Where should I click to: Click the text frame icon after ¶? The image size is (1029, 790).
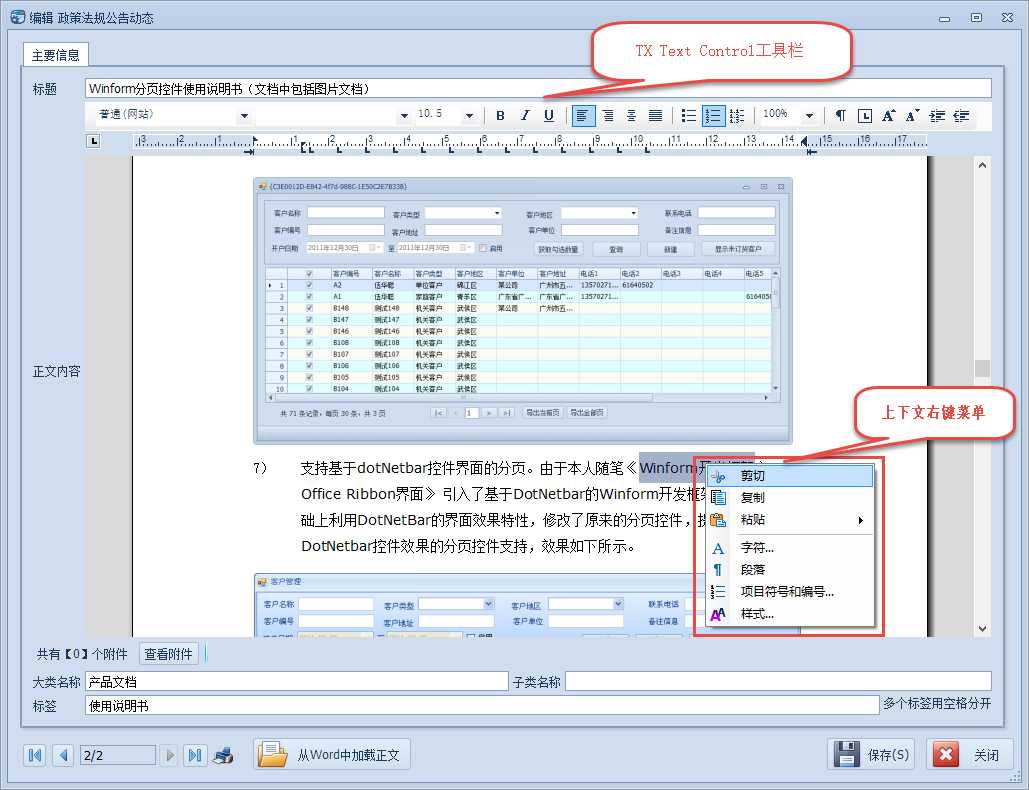(865, 116)
